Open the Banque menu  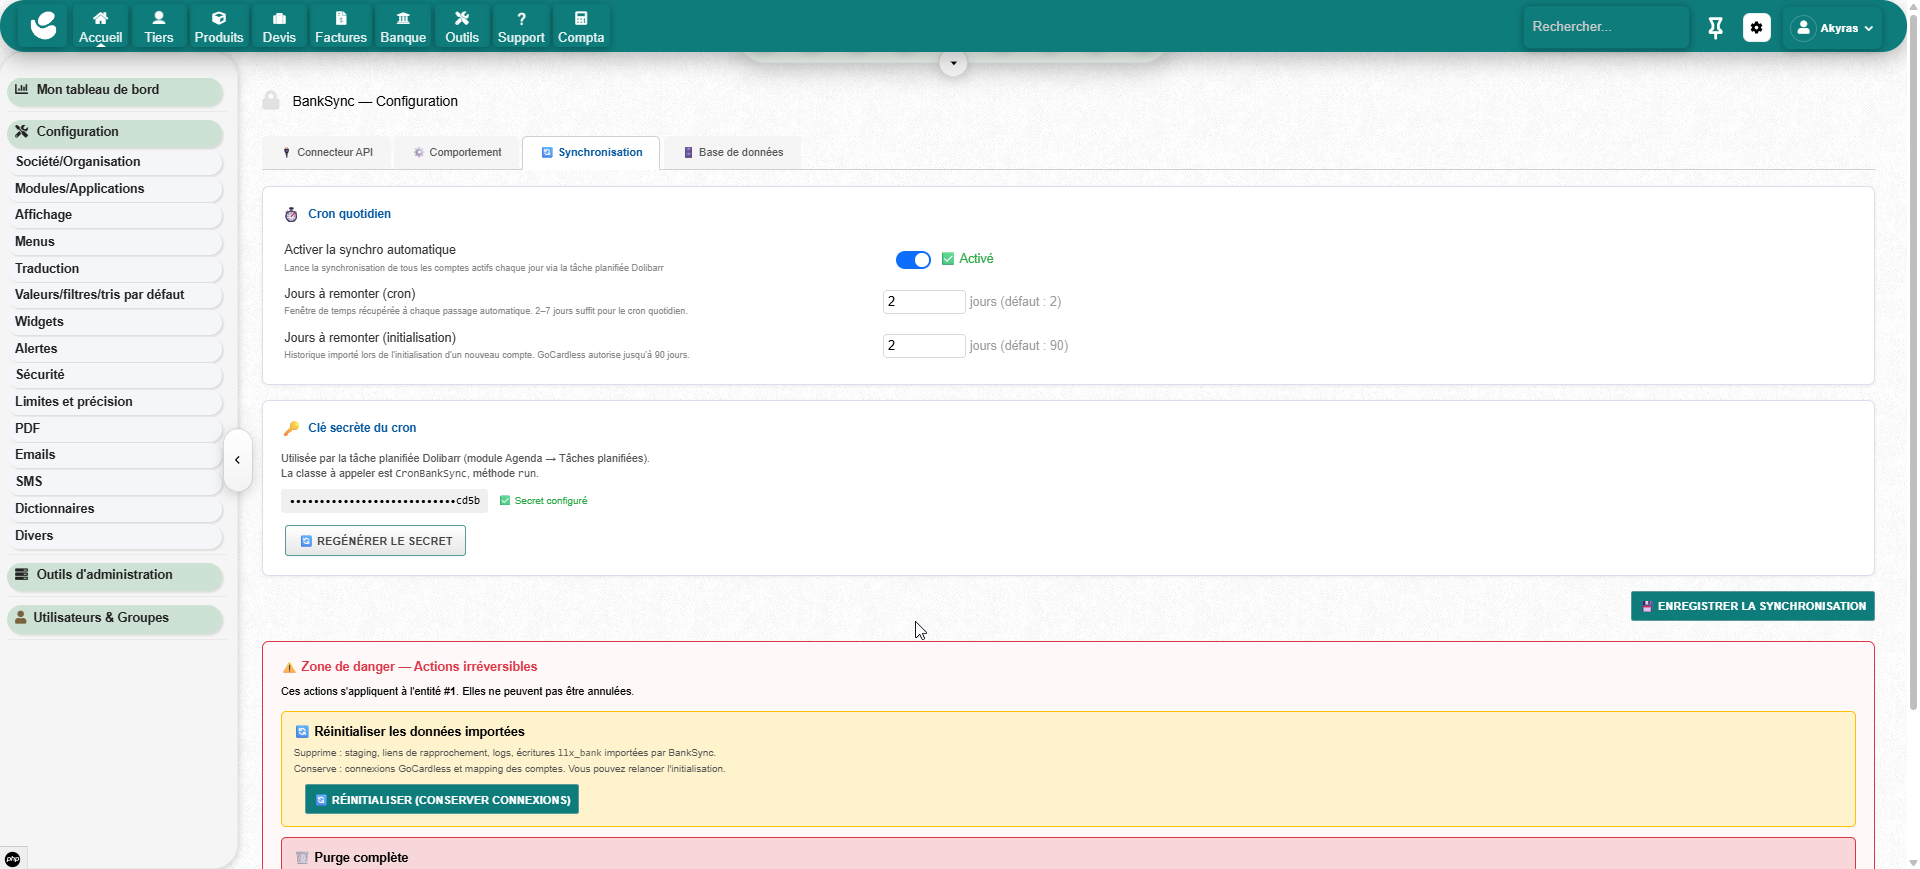403,27
